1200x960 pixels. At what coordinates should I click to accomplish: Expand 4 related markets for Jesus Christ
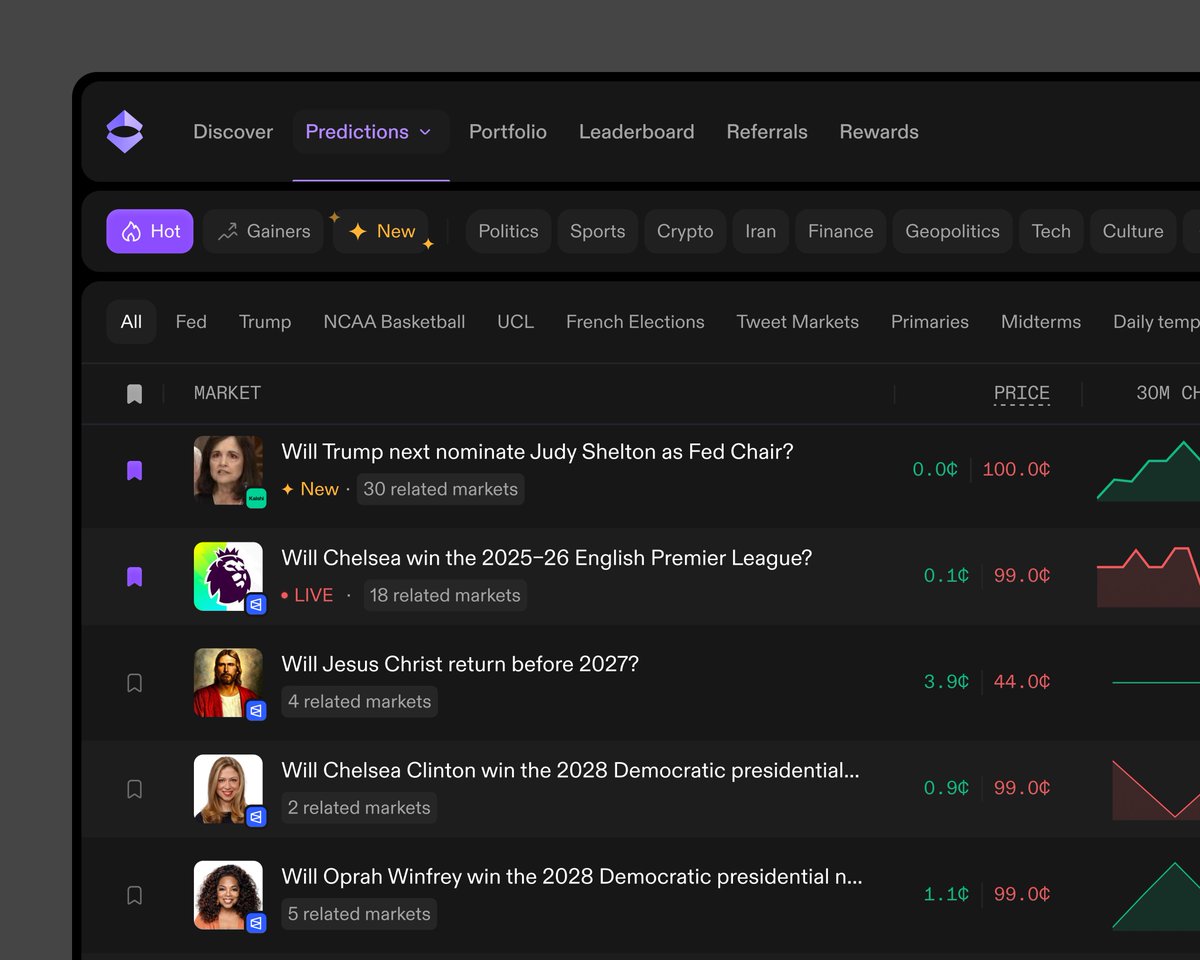359,702
